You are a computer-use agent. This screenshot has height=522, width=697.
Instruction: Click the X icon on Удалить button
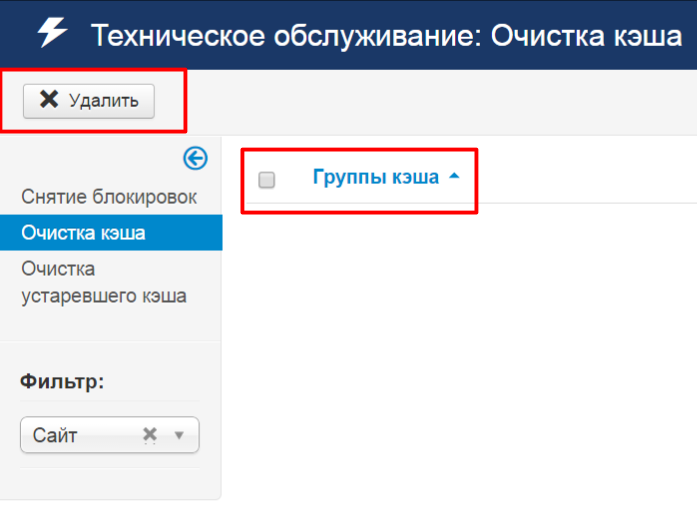[48, 99]
